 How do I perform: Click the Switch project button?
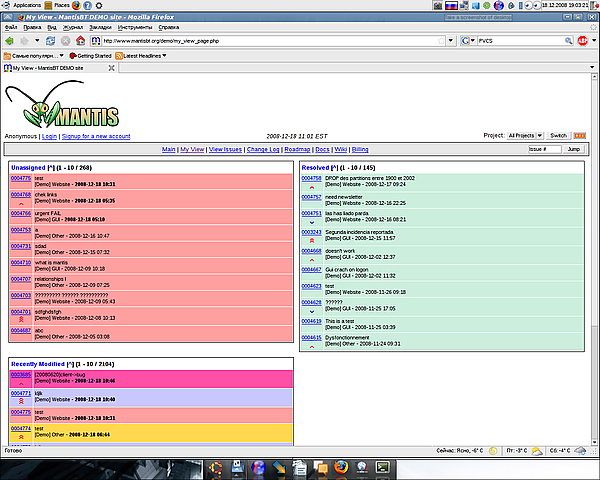(x=558, y=136)
